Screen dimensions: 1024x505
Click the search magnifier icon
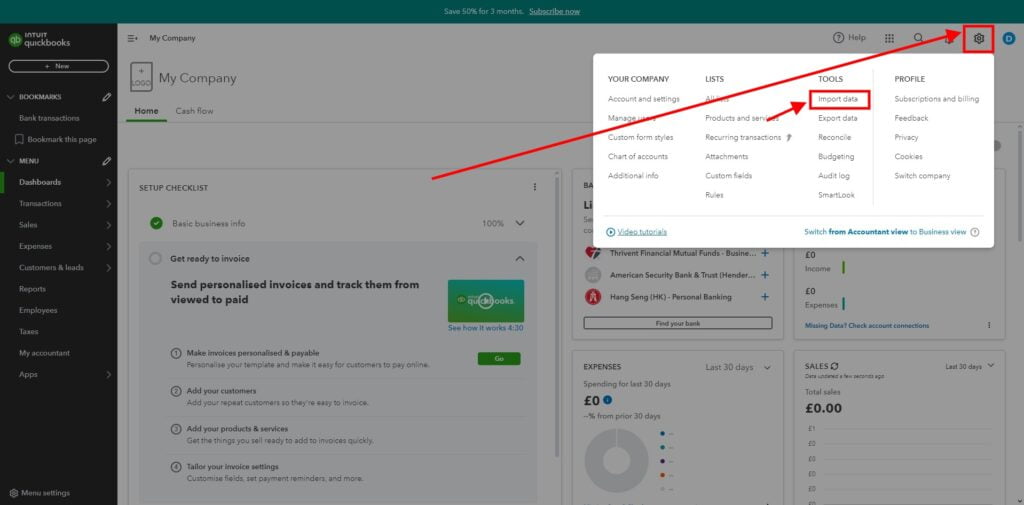918,38
